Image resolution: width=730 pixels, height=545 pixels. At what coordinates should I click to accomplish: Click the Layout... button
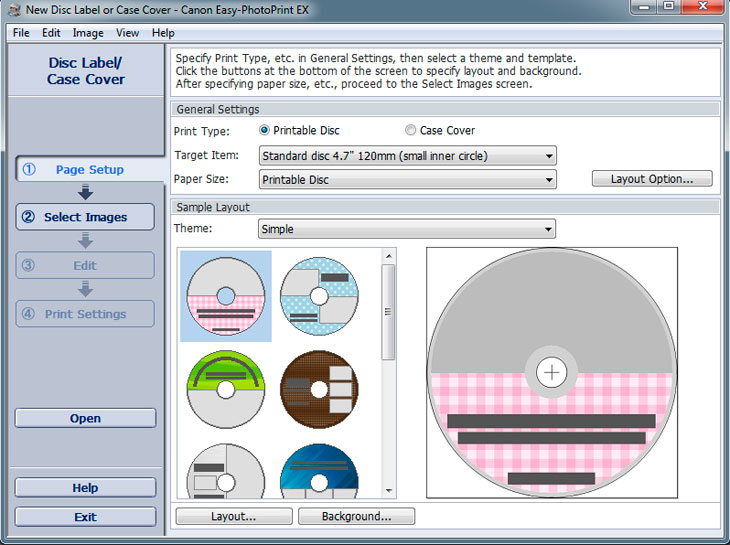[x=234, y=516]
